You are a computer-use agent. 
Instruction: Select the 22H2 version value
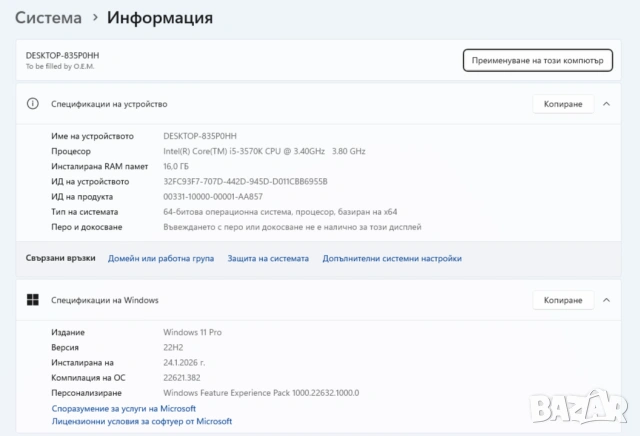[173, 347]
